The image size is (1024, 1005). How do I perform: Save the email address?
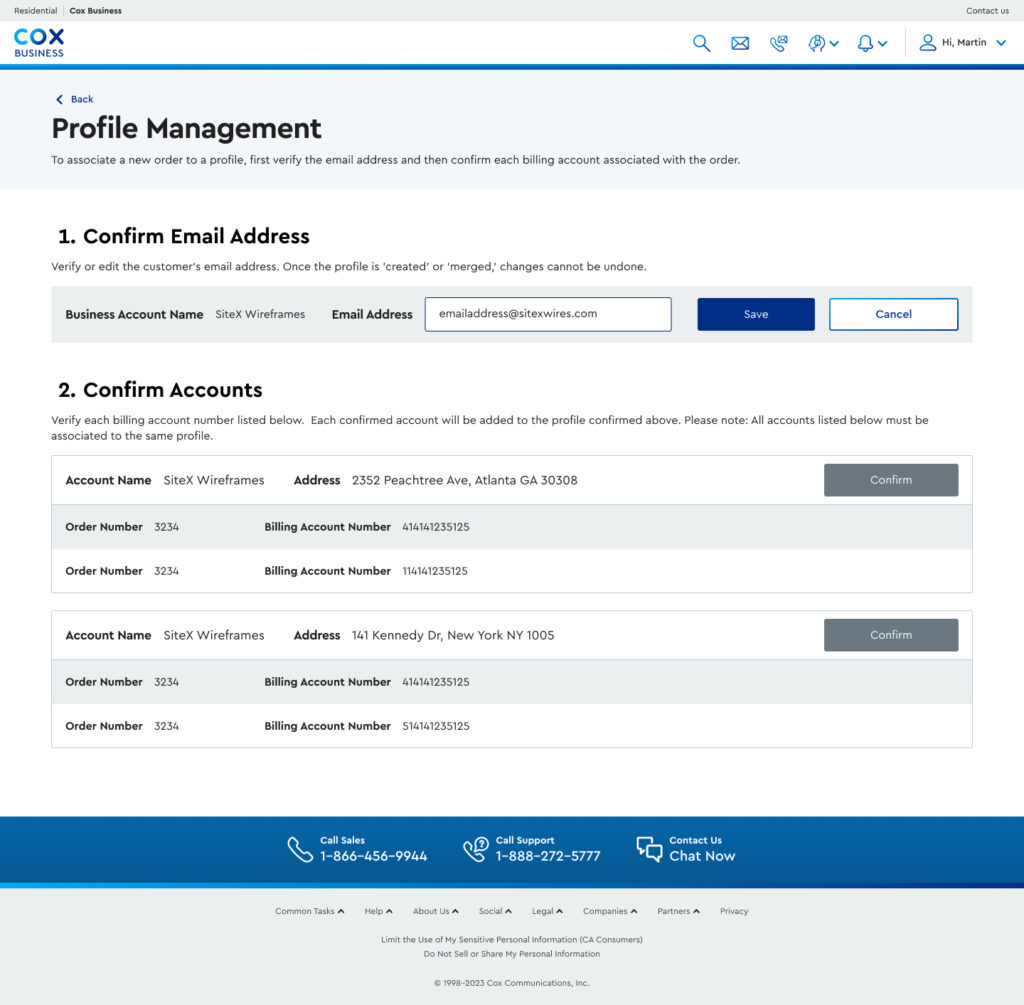[x=756, y=314]
